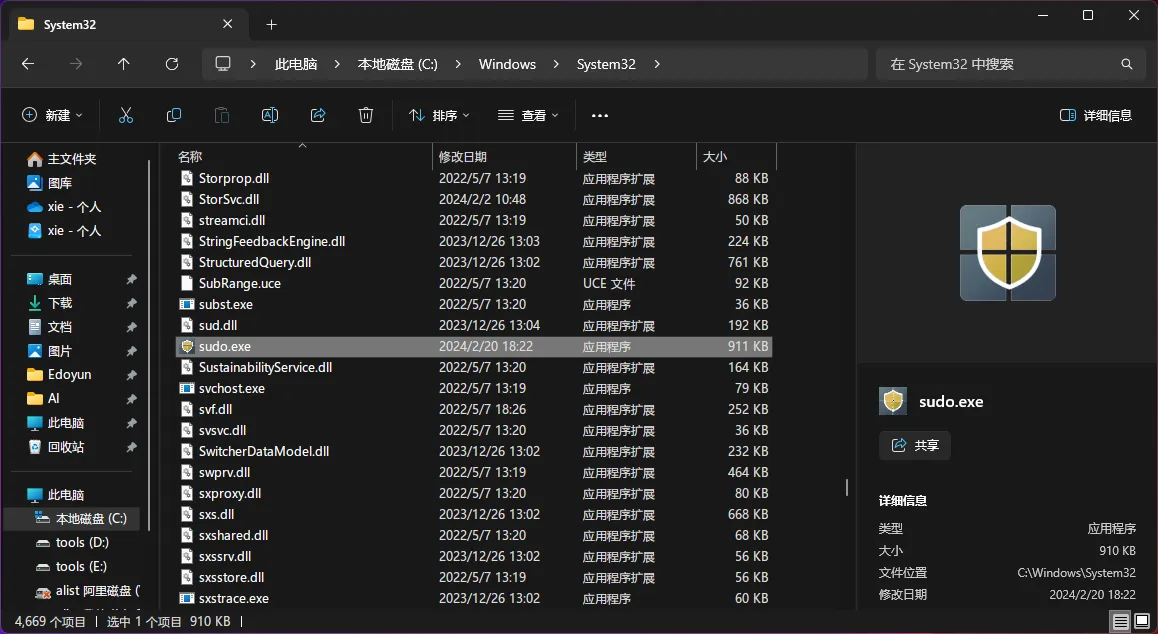Select SubRange.uce file
Viewport: 1158px width, 634px height.
(473, 283)
